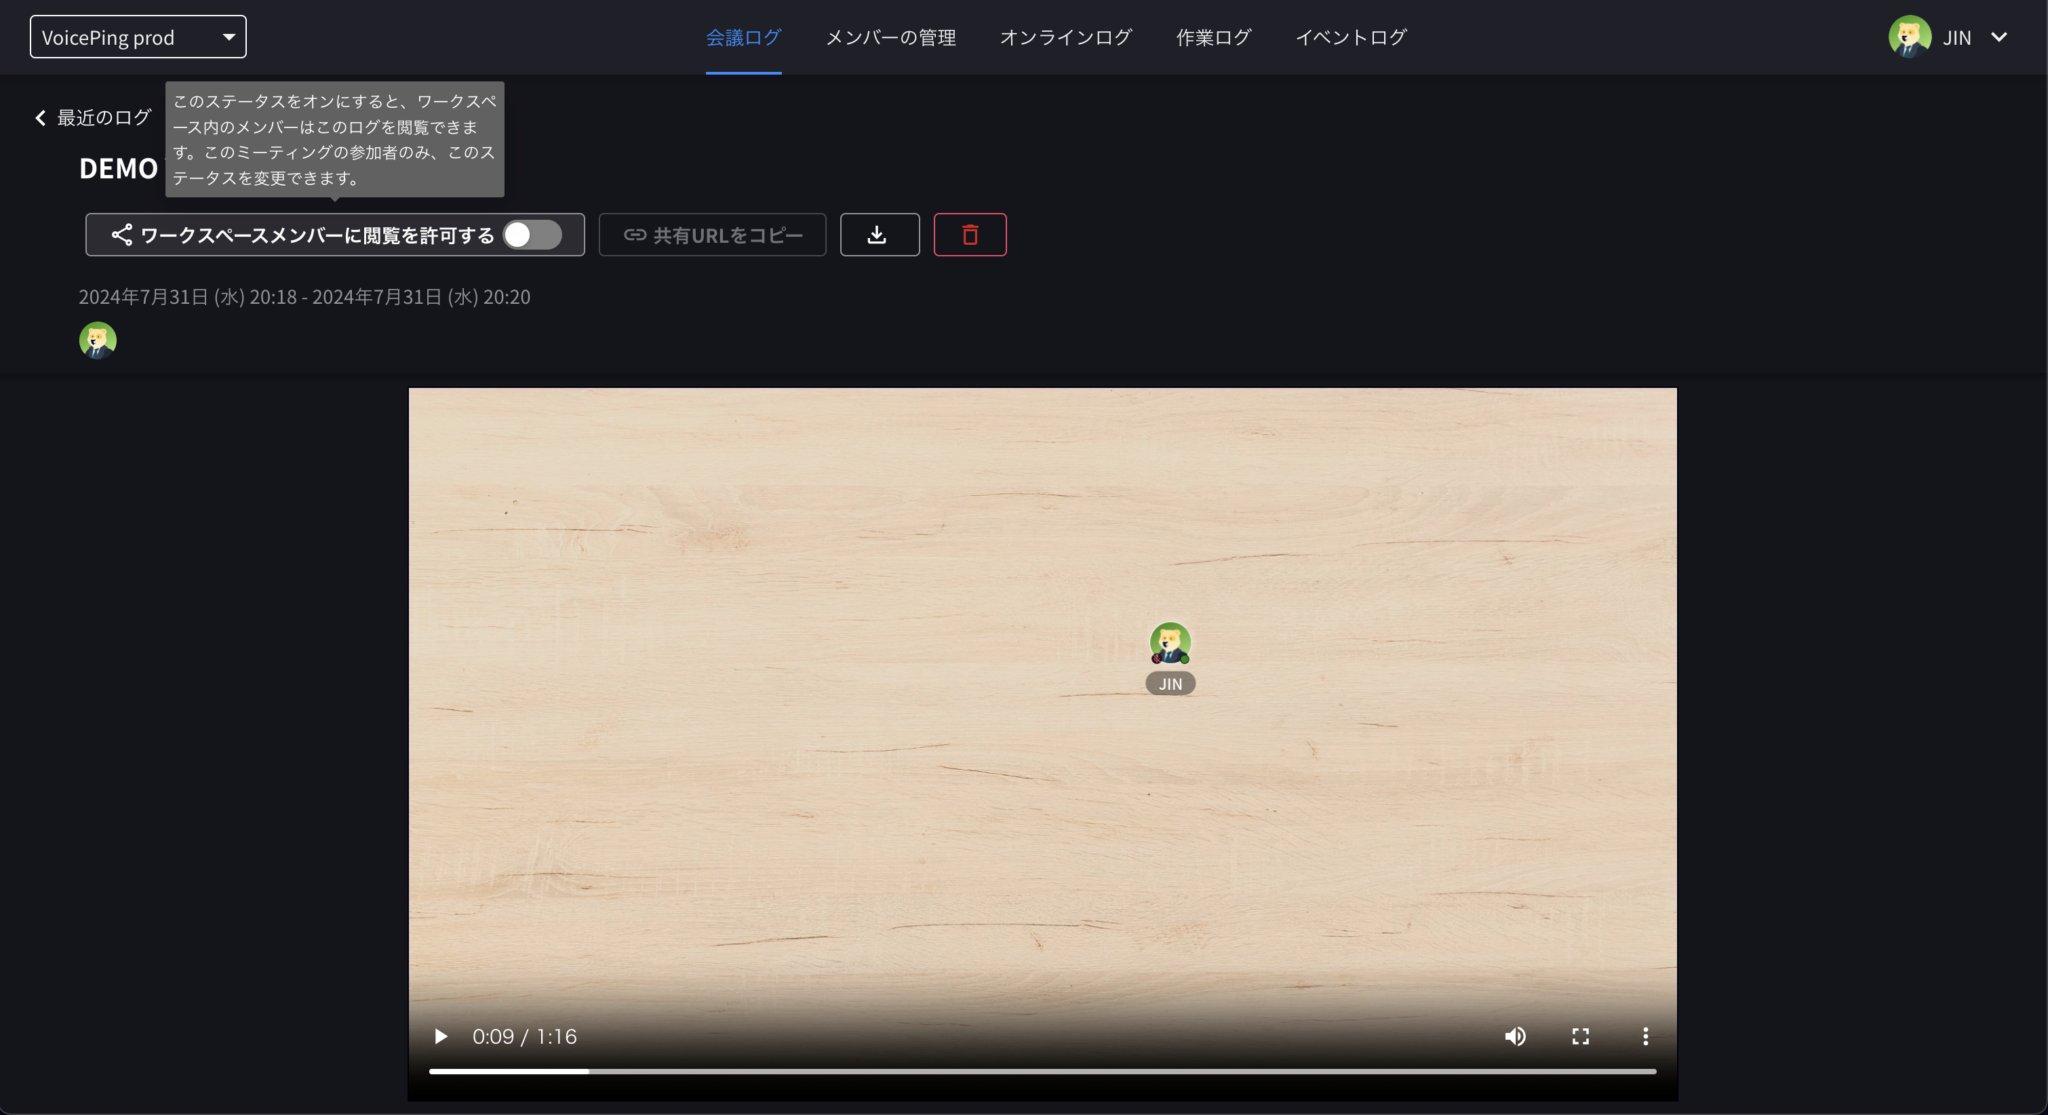Open イベントログ tab
The image size is (2048, 1115).
(1351, 37)
